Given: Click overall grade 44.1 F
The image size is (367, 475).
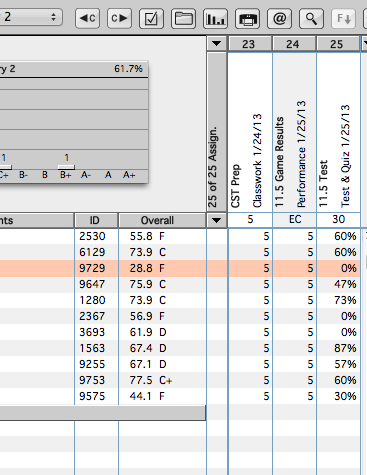Looking at the screenshot, I should 147,396.
